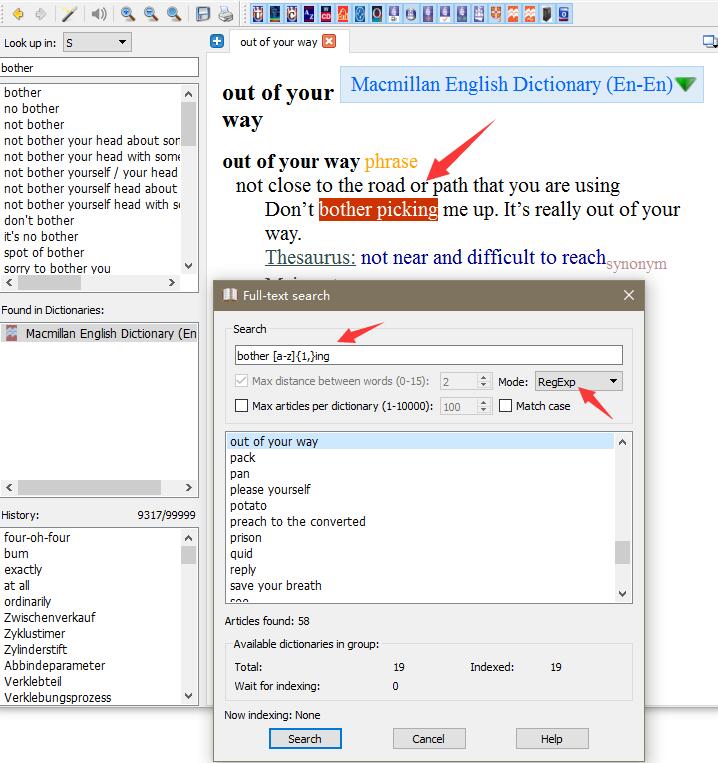Click the word list scroll-down arrow

[189, 266]
